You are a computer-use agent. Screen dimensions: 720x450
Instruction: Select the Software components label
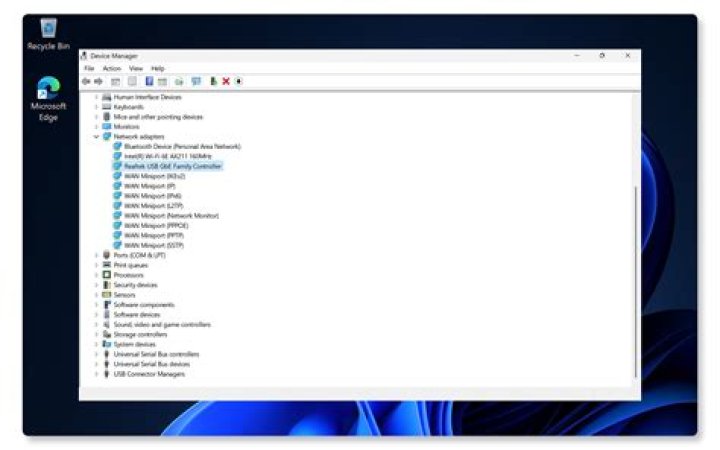point(144,304)
